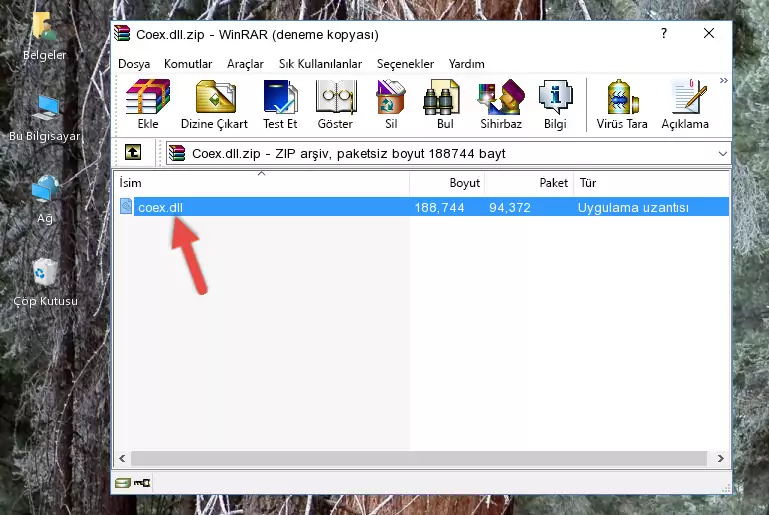Expand the hidden toolbar buttons chevron
769x515 pixels.
point(723,81)
